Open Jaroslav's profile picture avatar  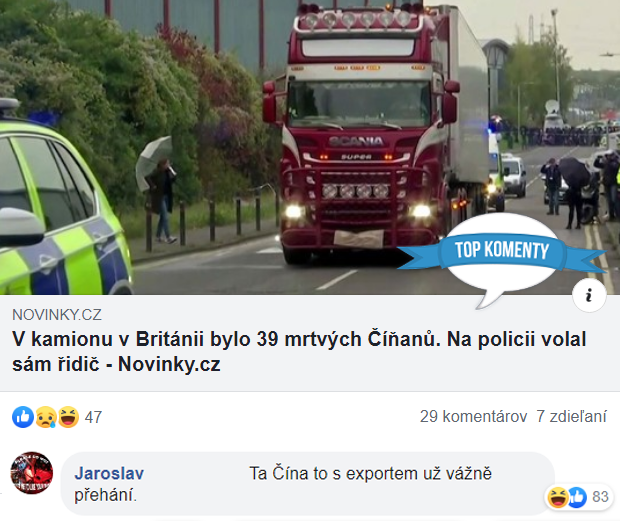[32, 473]
